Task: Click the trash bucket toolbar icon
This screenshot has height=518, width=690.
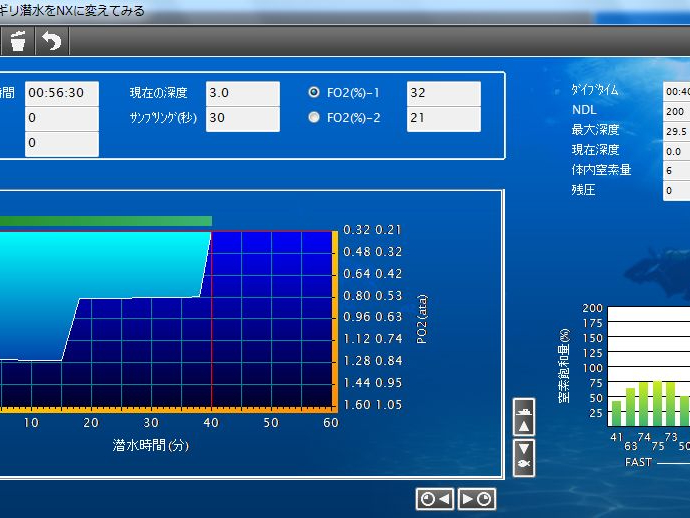Action: click(x=18, y=41)
